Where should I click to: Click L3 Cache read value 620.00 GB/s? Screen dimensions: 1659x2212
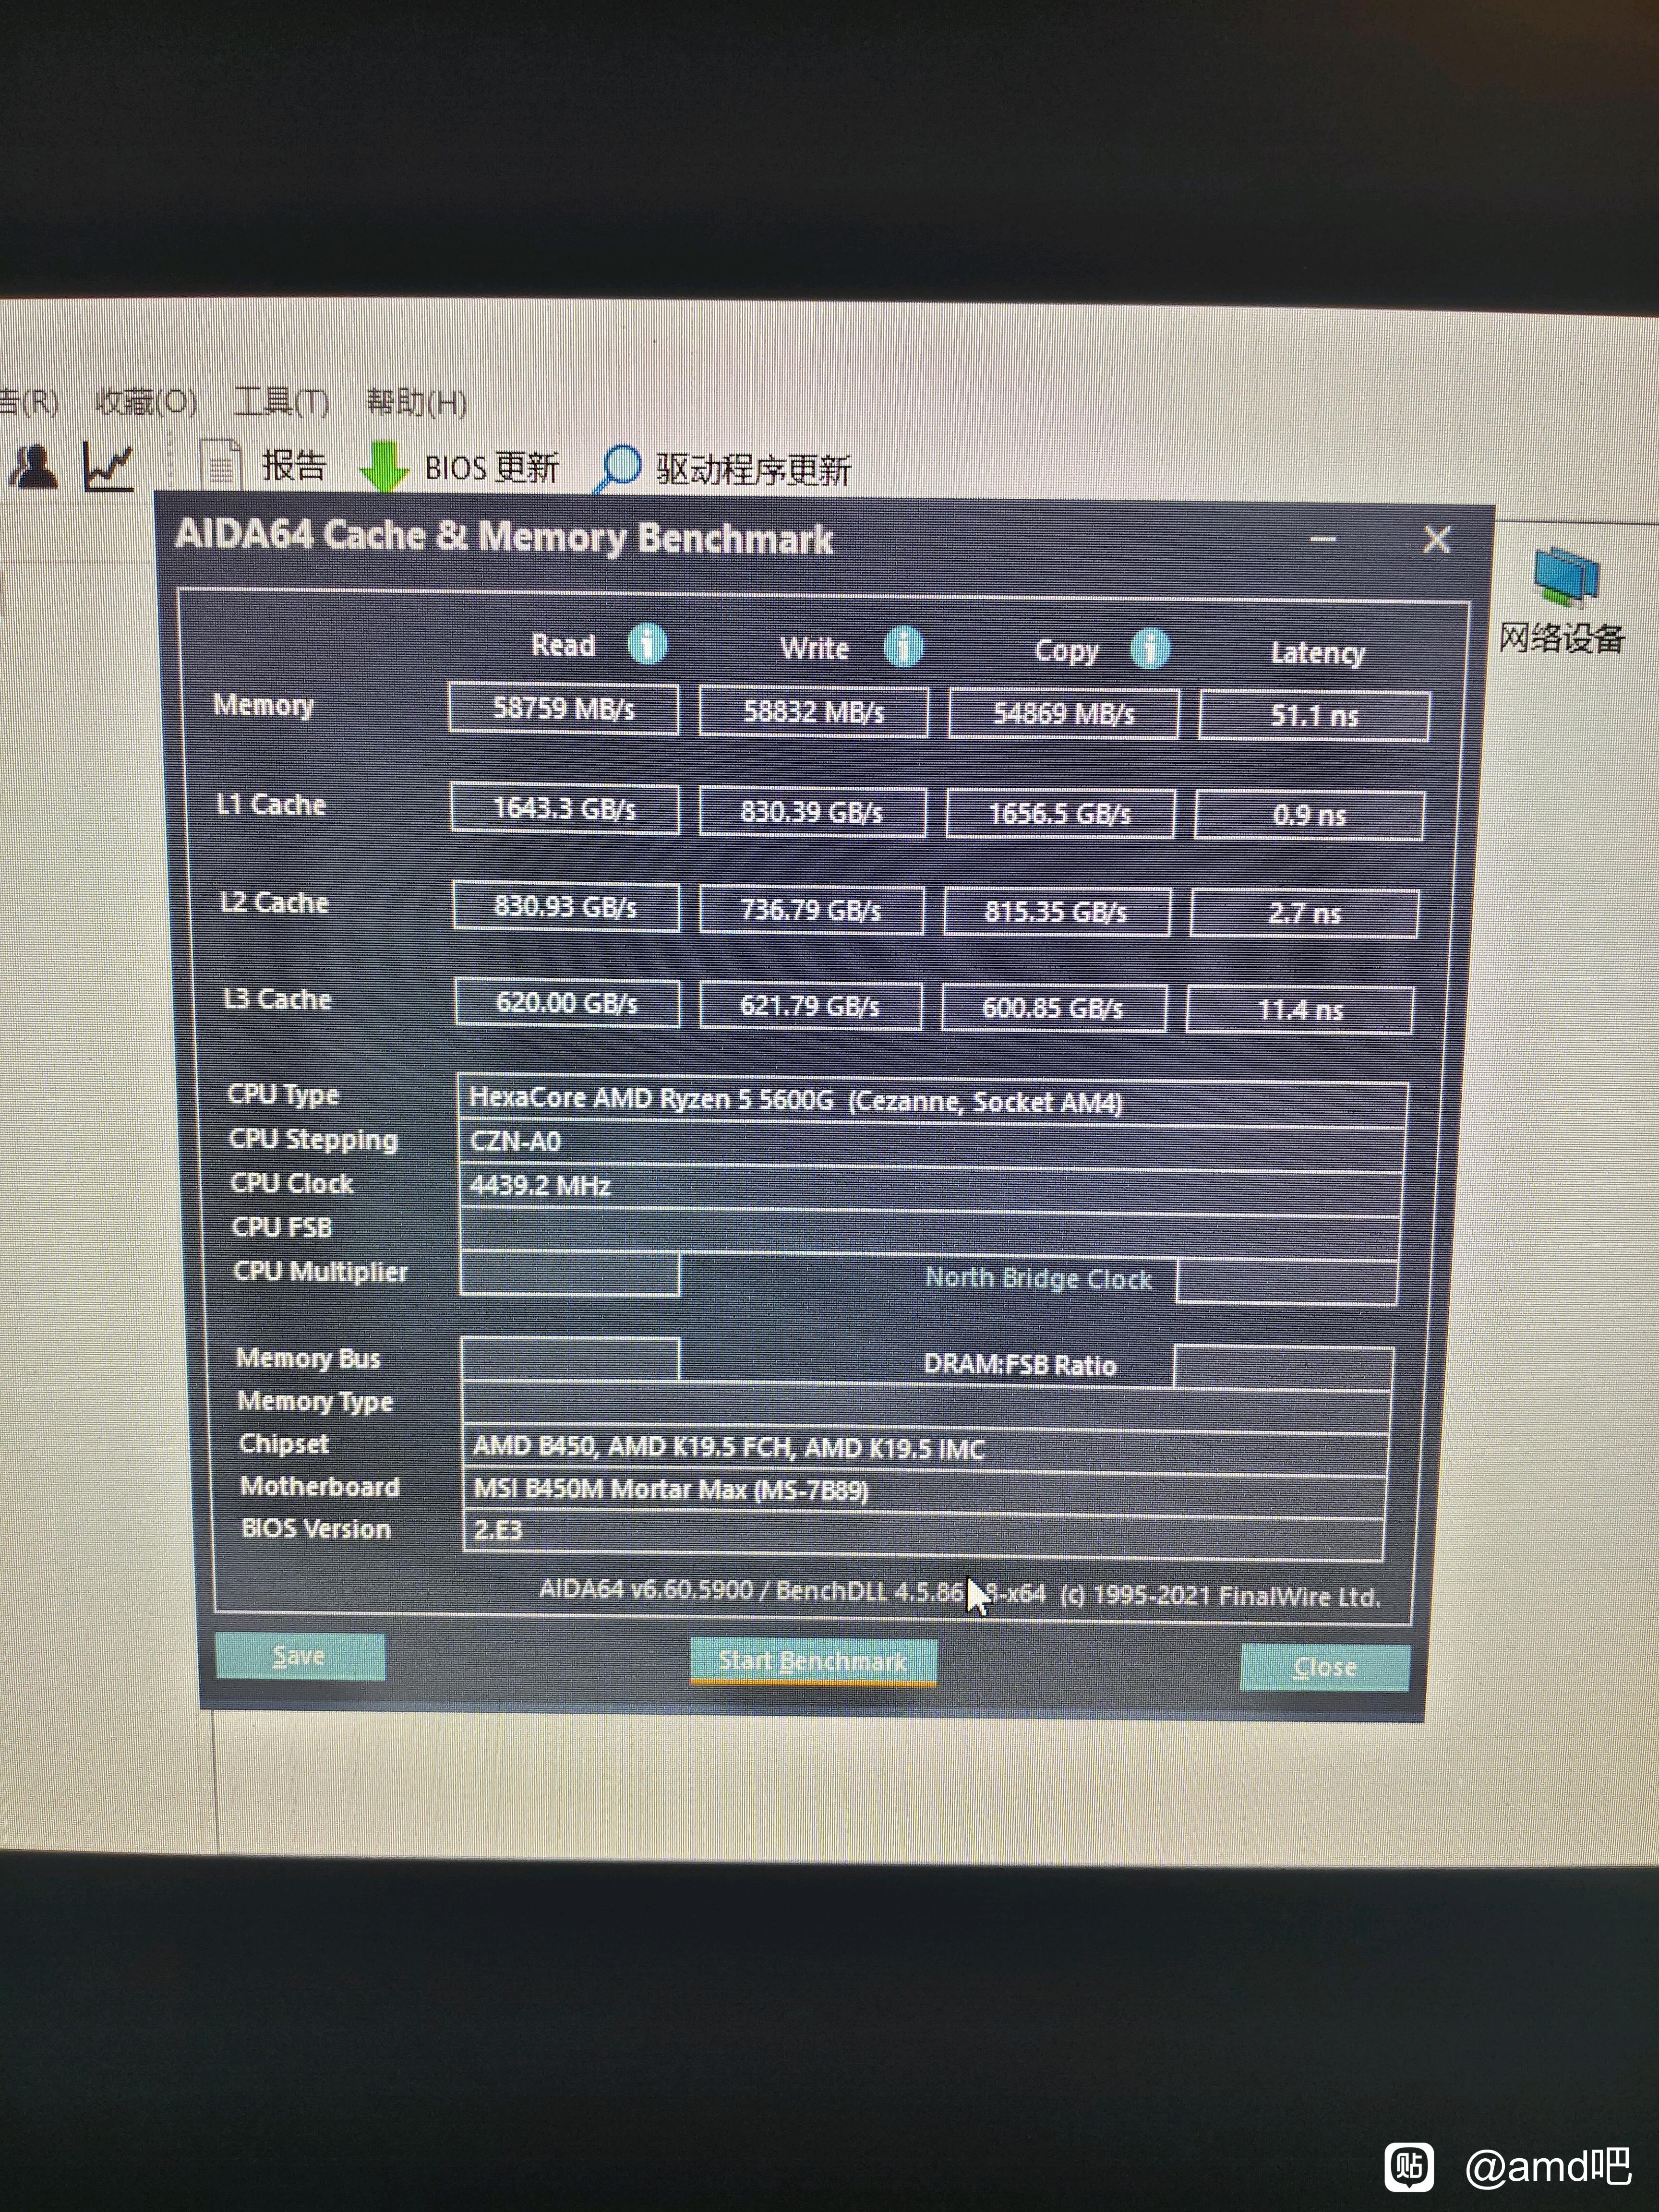(567, 1003)
